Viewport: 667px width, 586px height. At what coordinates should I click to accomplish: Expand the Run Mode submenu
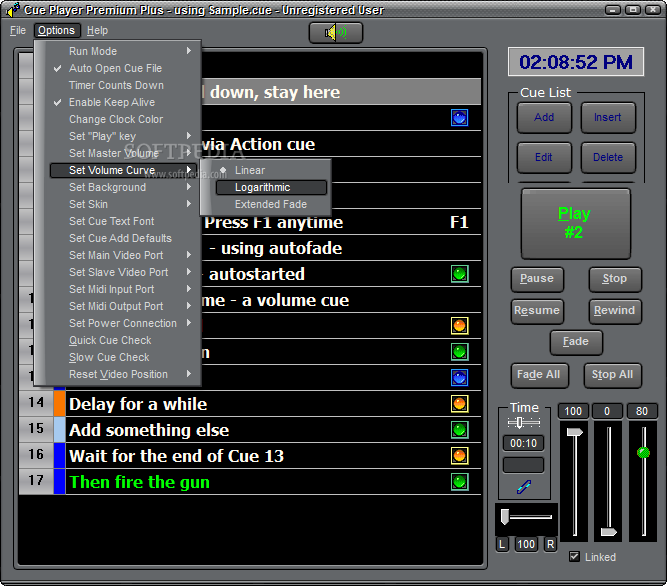tap(123, 51)
